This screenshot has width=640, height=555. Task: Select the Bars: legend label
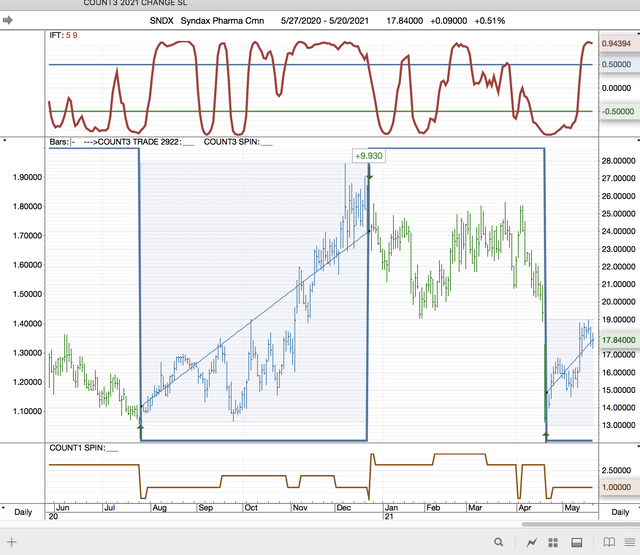62,142
